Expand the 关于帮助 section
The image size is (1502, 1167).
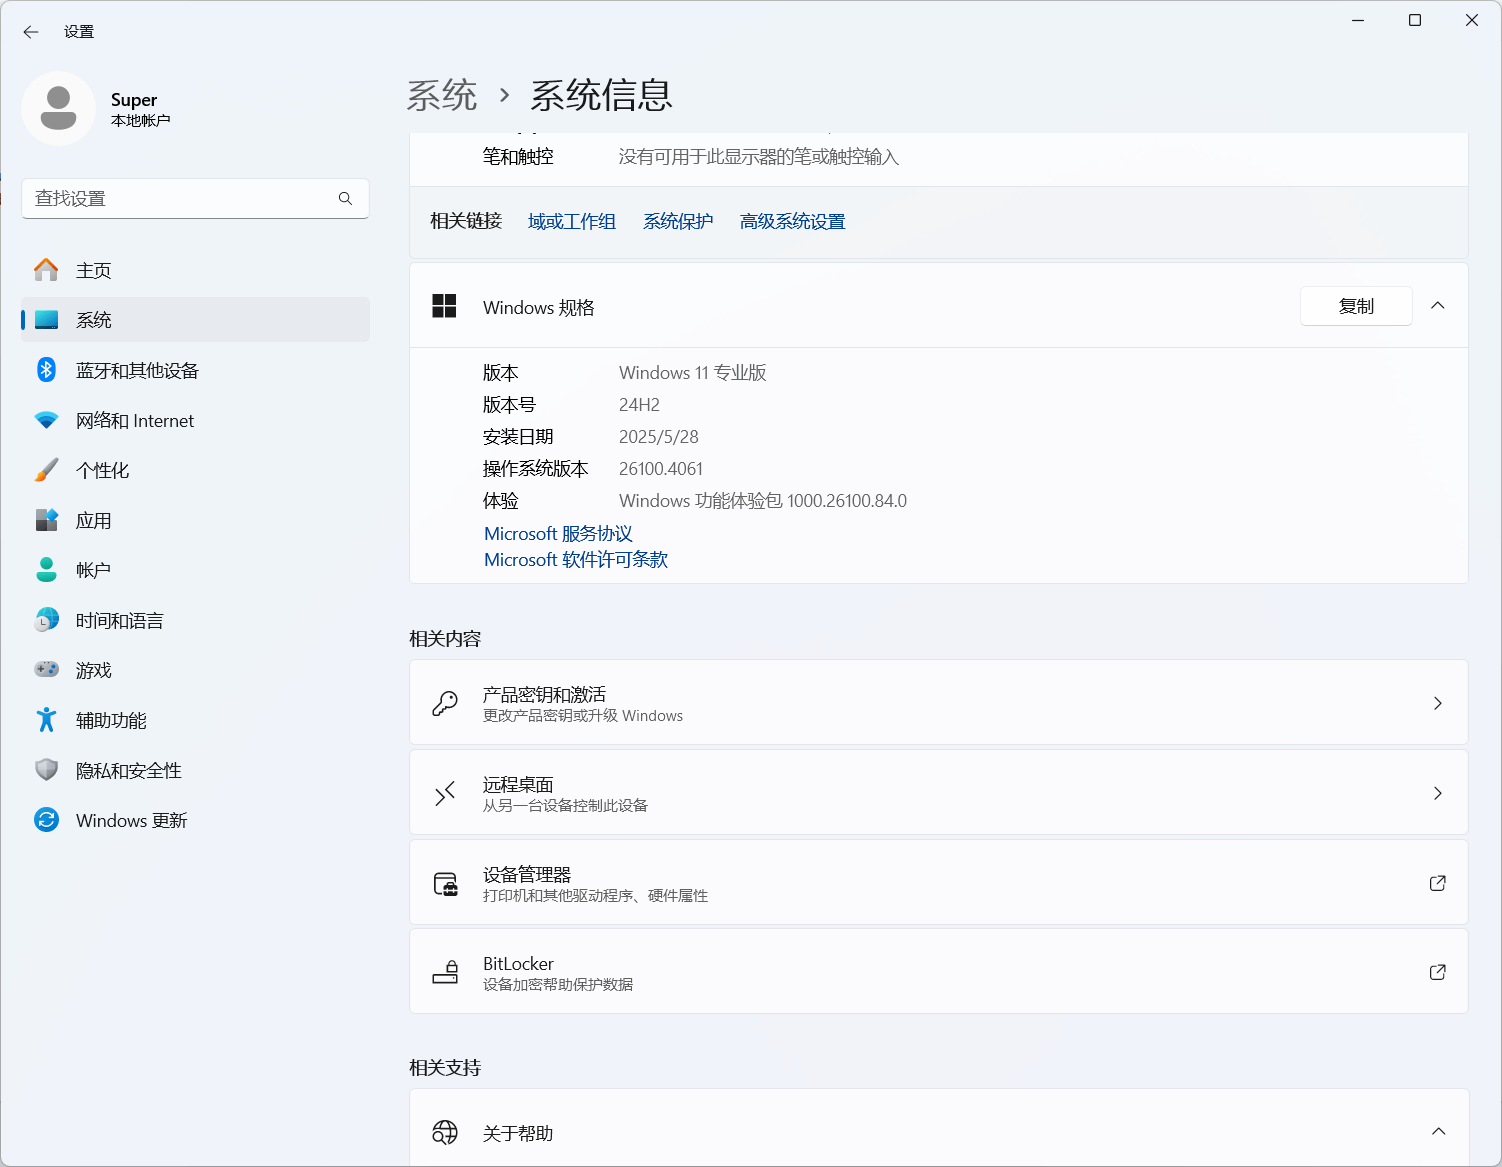(1438, 1130)
